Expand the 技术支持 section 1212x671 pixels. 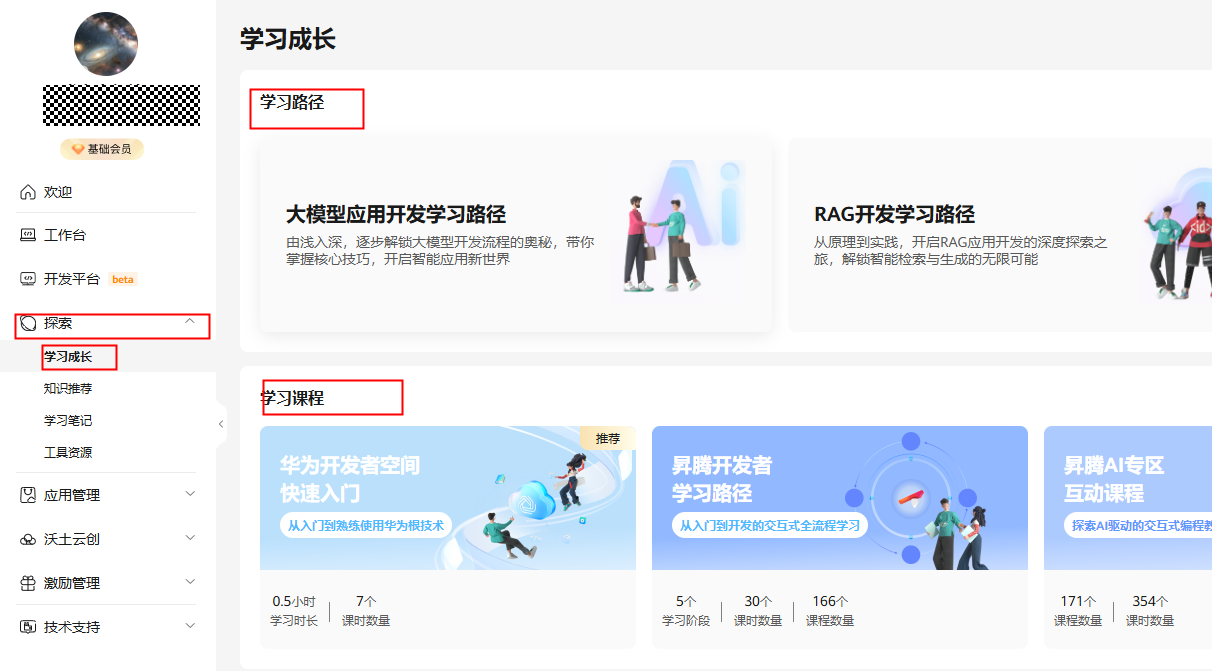coord(191,625)
